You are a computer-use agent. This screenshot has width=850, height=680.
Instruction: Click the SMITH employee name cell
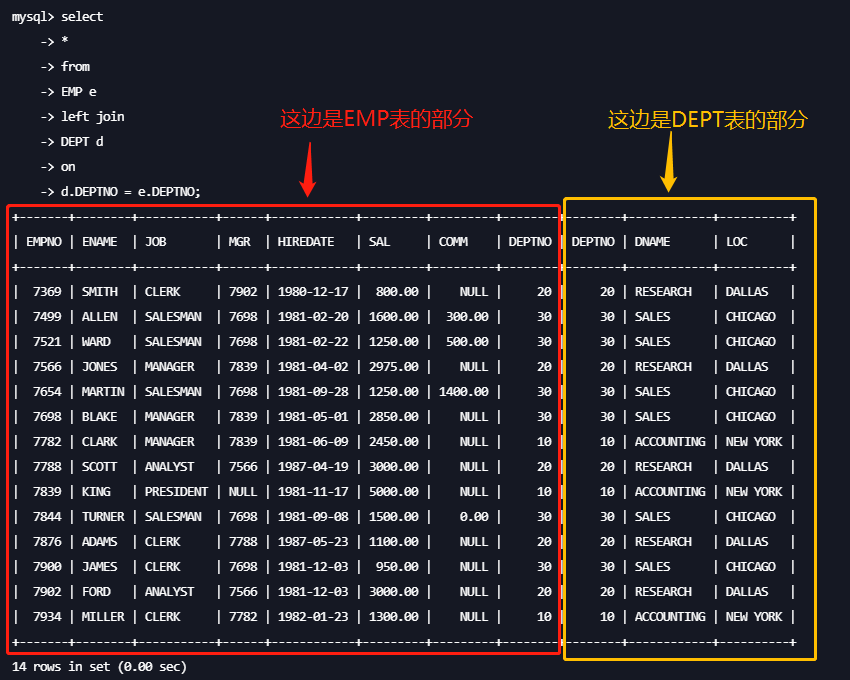(x=100, y=292)
